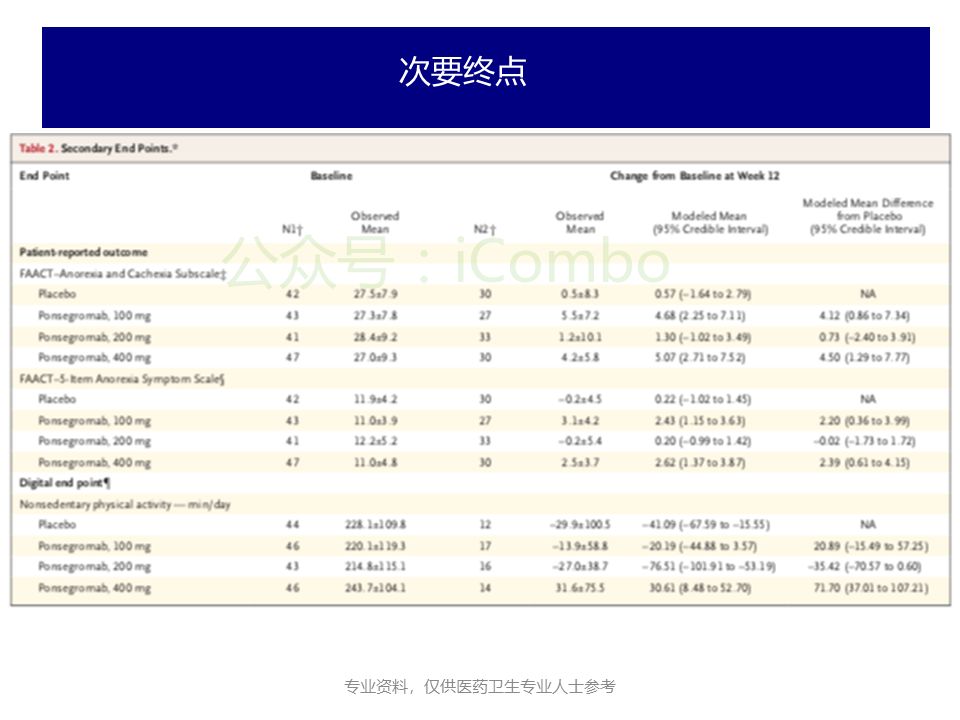Select observed change value 3.1±4.2

tap(580, 421)
